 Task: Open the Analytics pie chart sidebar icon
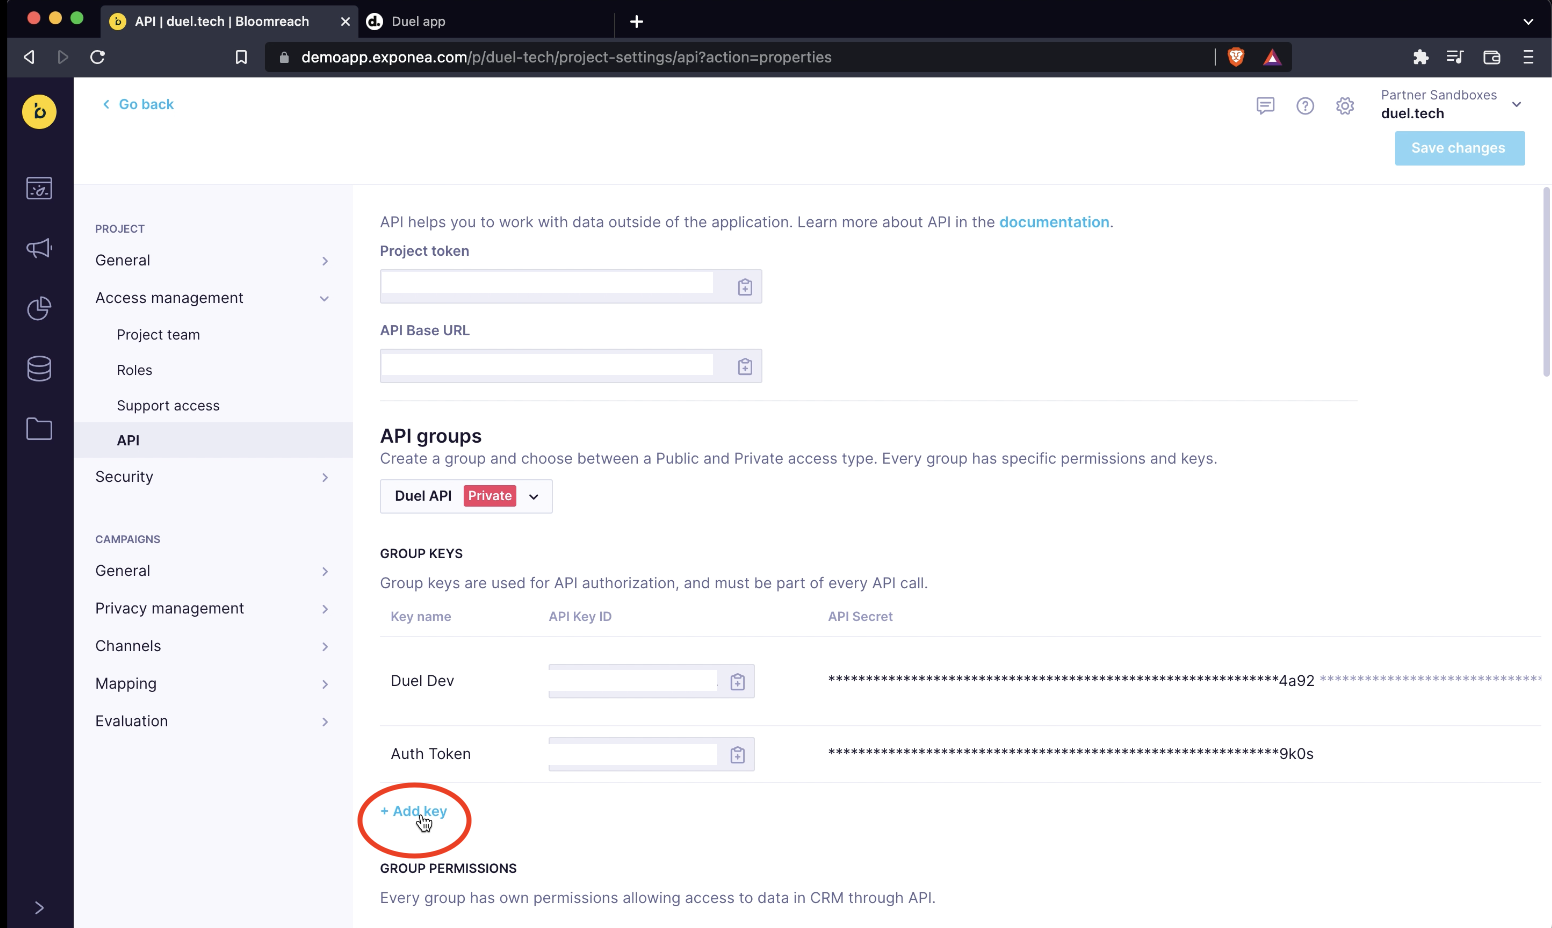click(39, 309)
